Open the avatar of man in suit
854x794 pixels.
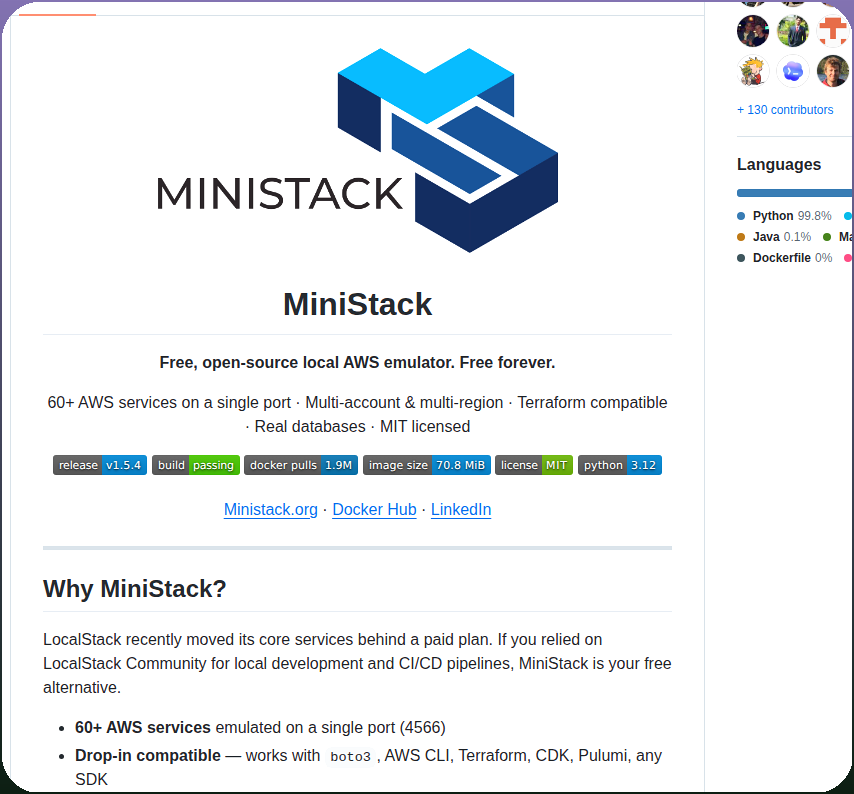pyautogui.click(x=792, y=31)
